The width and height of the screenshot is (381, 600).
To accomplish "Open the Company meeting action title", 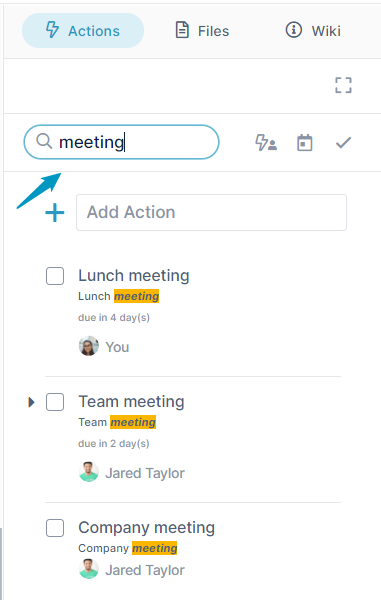I will click(x=147, y=528).
